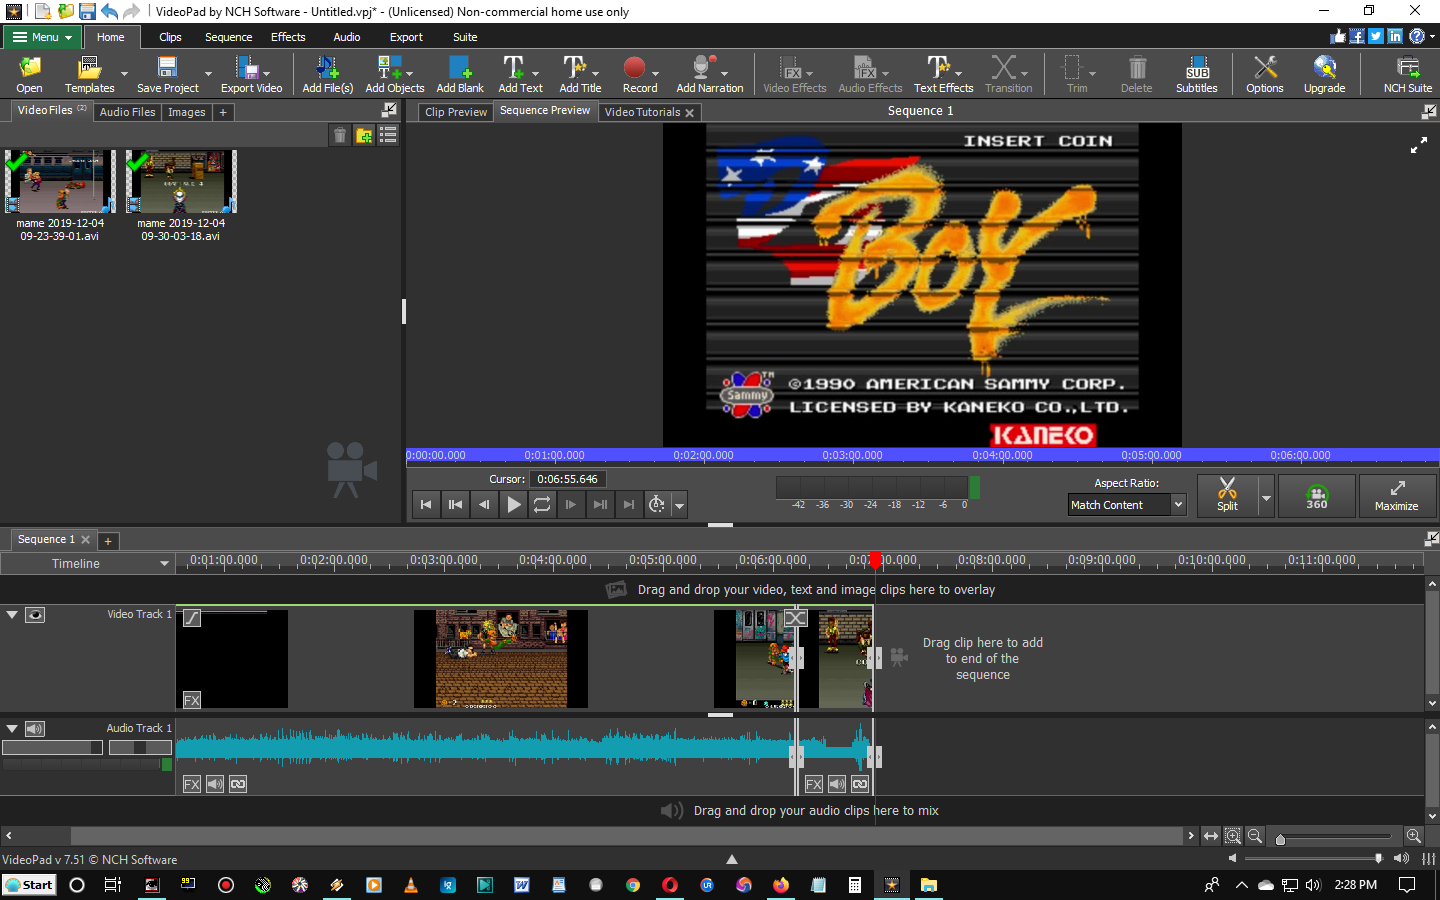
Task: Mute the second audio clip speaker
Action: click(x=837, y=784)
